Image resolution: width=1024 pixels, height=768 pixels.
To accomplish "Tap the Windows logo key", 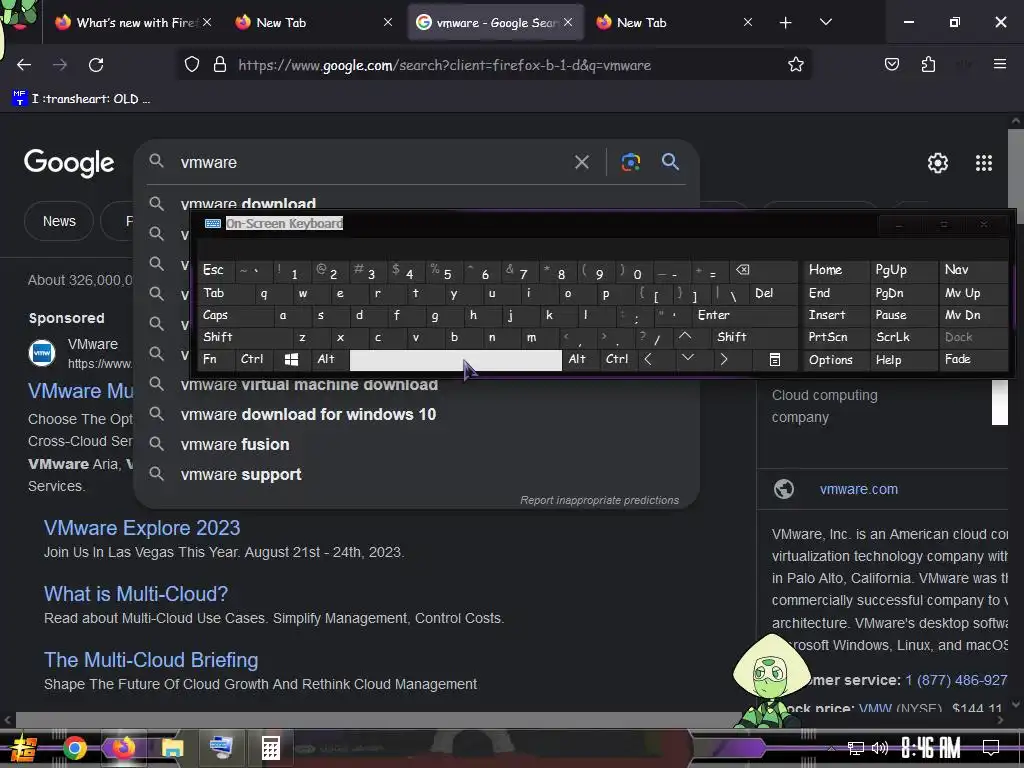I will 291,359.
